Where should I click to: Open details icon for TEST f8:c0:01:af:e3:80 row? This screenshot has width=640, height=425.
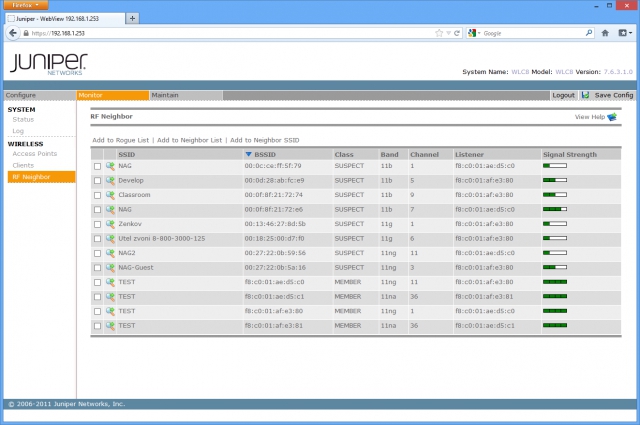pyautogui.click(x=110, y=311)
